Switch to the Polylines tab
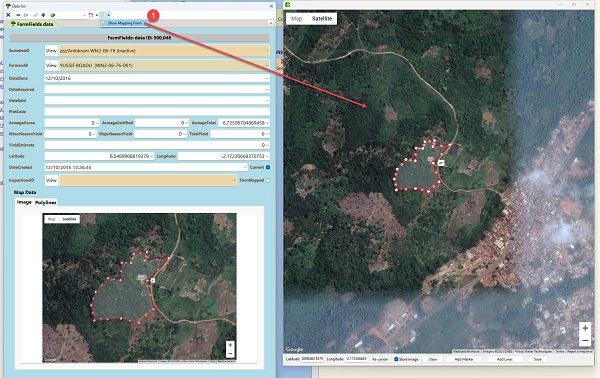The image size is (600, 378). [x=46, y=202]
